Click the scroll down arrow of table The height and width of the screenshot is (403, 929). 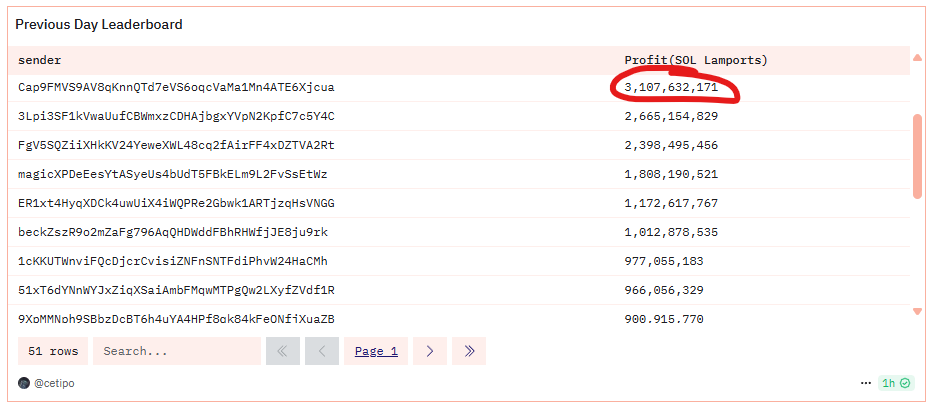[x=917, y=311]
